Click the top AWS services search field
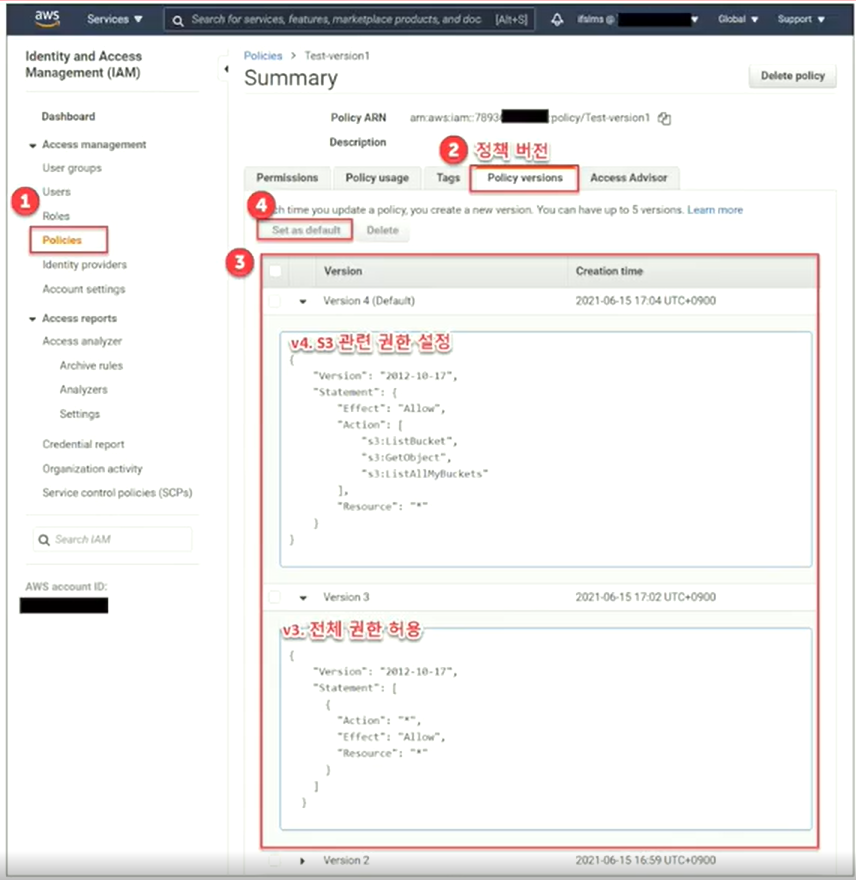Viewport: 856px width, 880px height. pos(349,20)
